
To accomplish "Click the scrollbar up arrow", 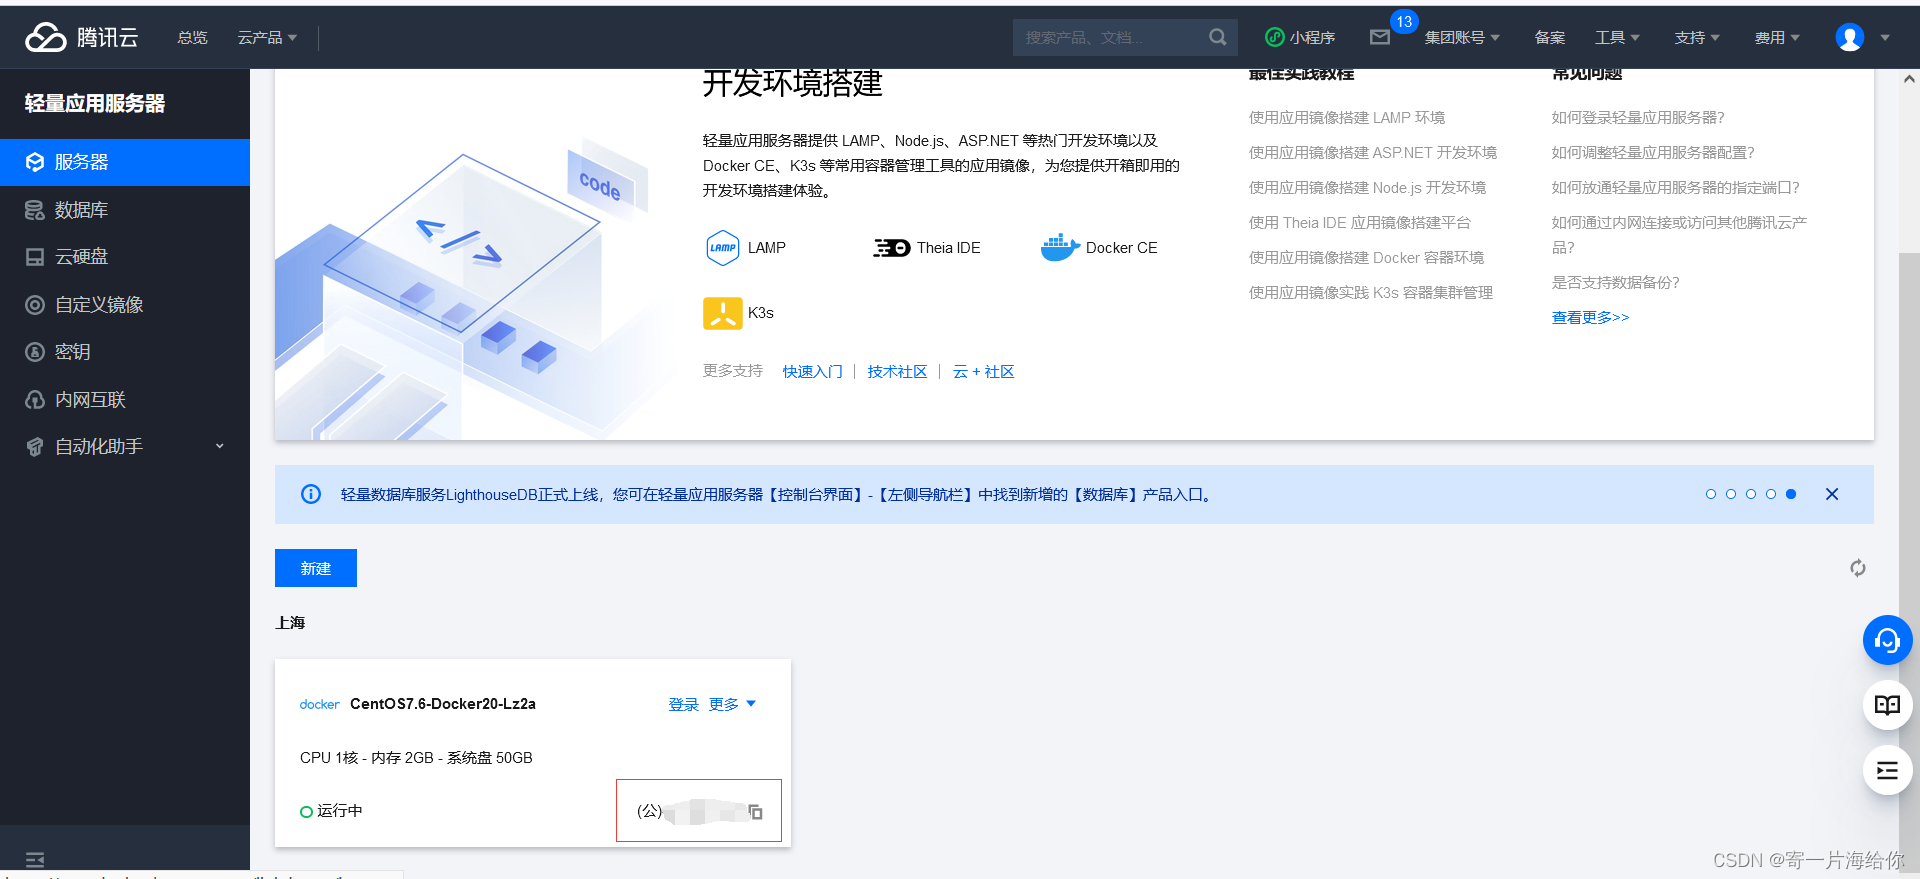I will coord(1909,79).
